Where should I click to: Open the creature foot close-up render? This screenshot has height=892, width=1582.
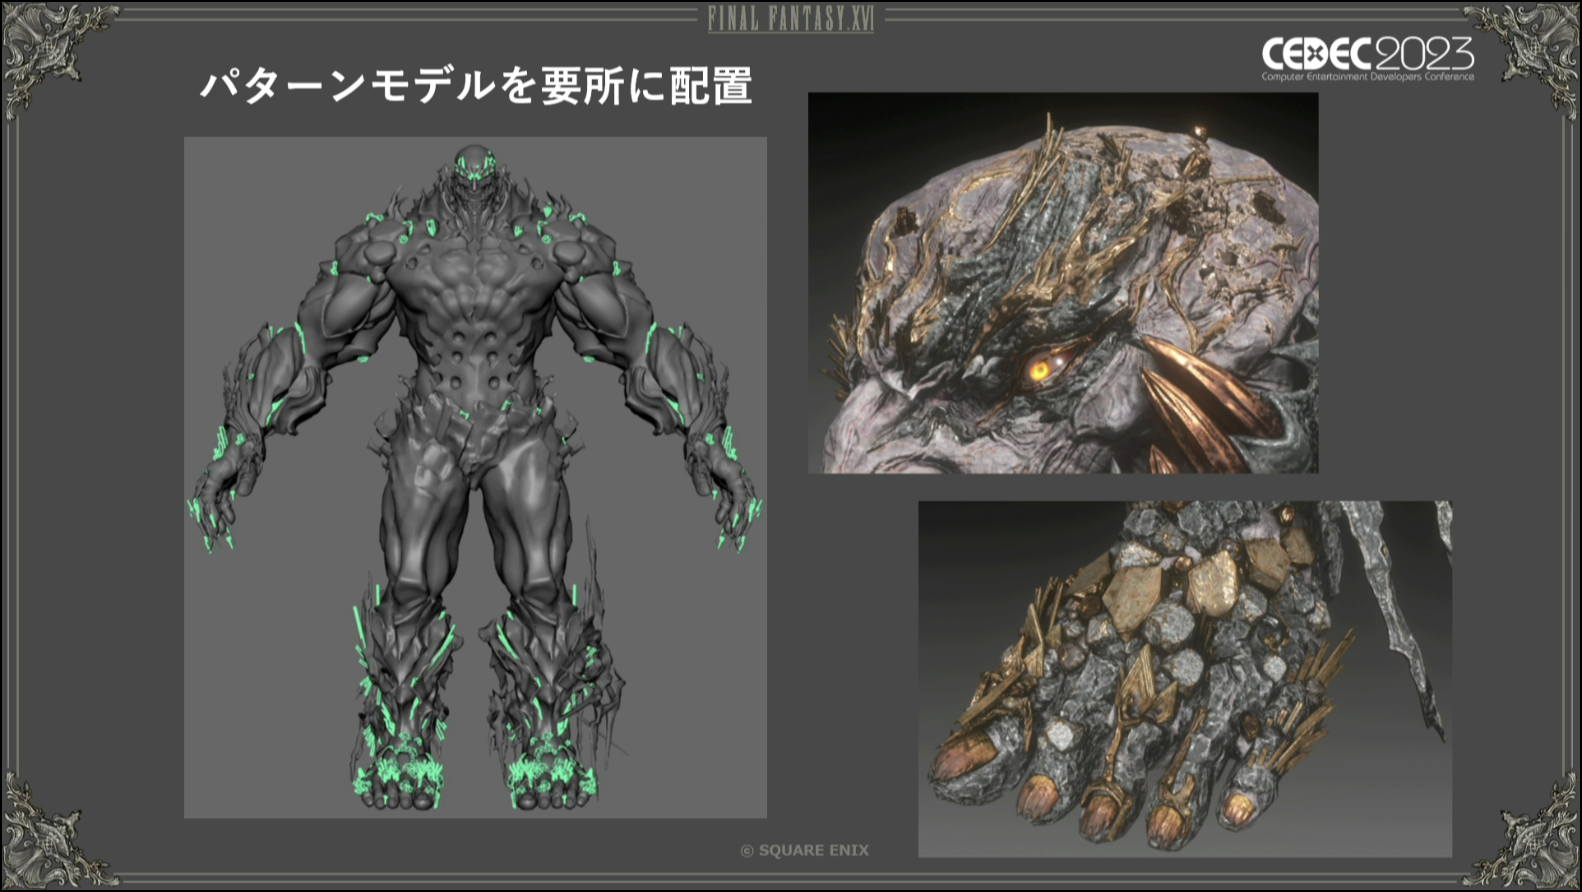click(1185, 679)
